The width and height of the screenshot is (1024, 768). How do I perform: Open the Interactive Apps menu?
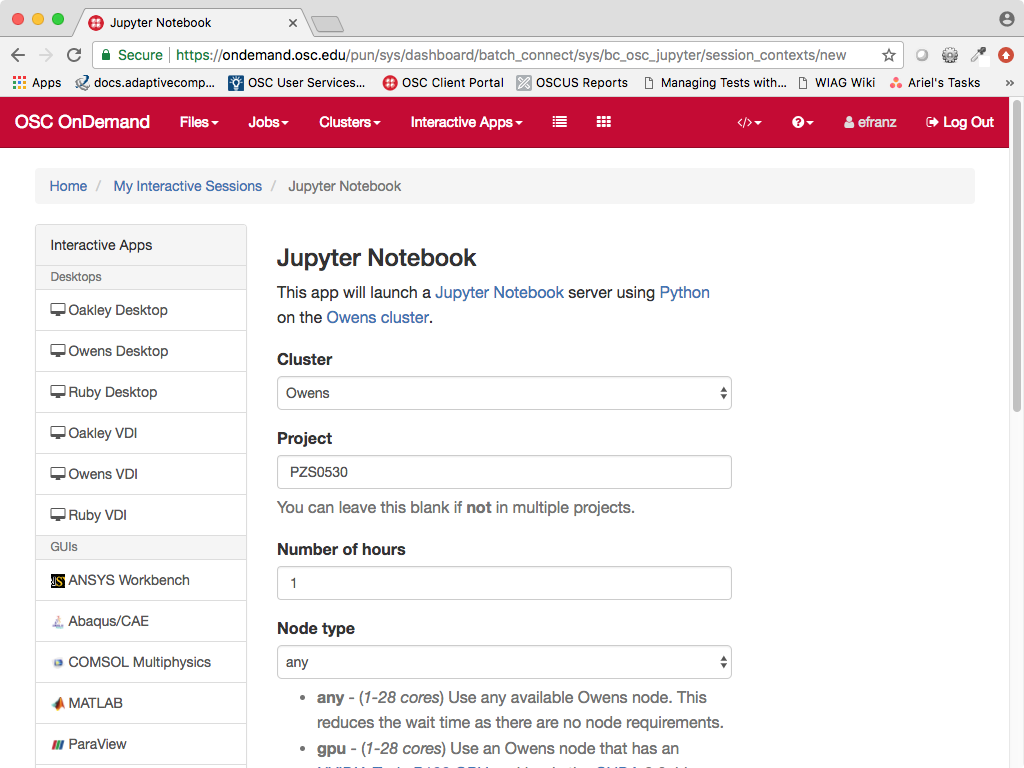click(466, 122)
